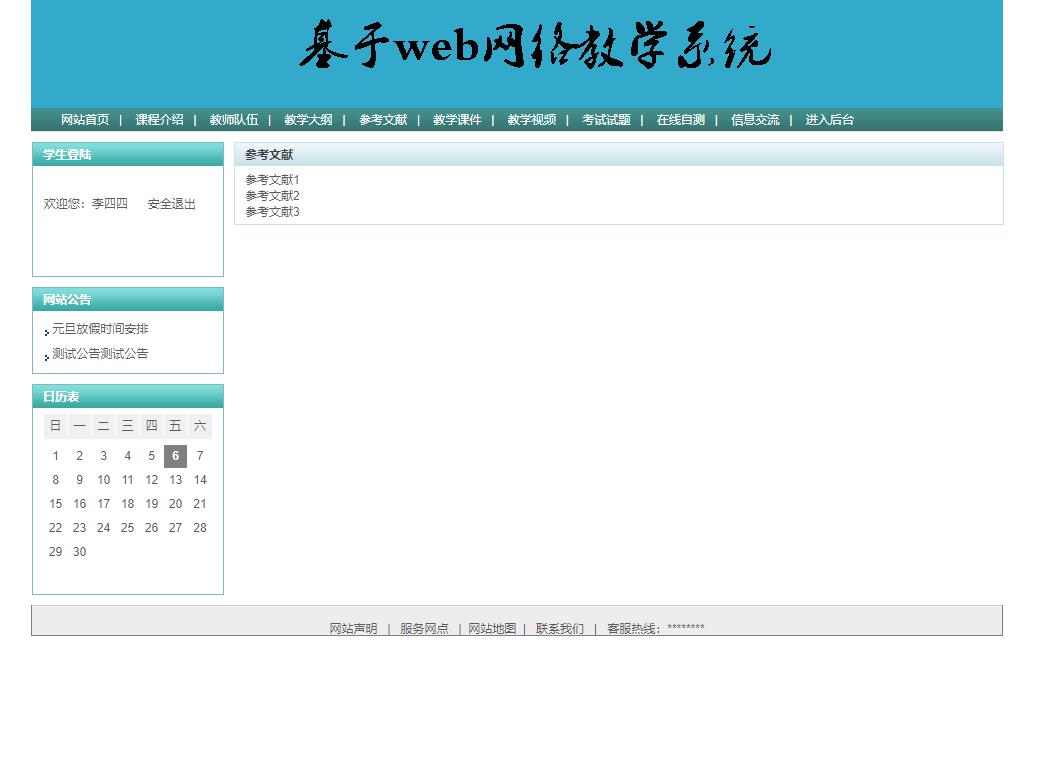Go to the 教学视频 page
Image resolution: width=1059 pixels, height=766 pixels.
point(531,119)
